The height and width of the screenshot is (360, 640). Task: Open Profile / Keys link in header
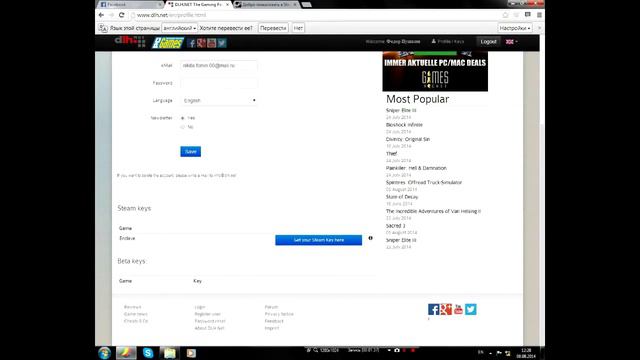coord(448,42)
